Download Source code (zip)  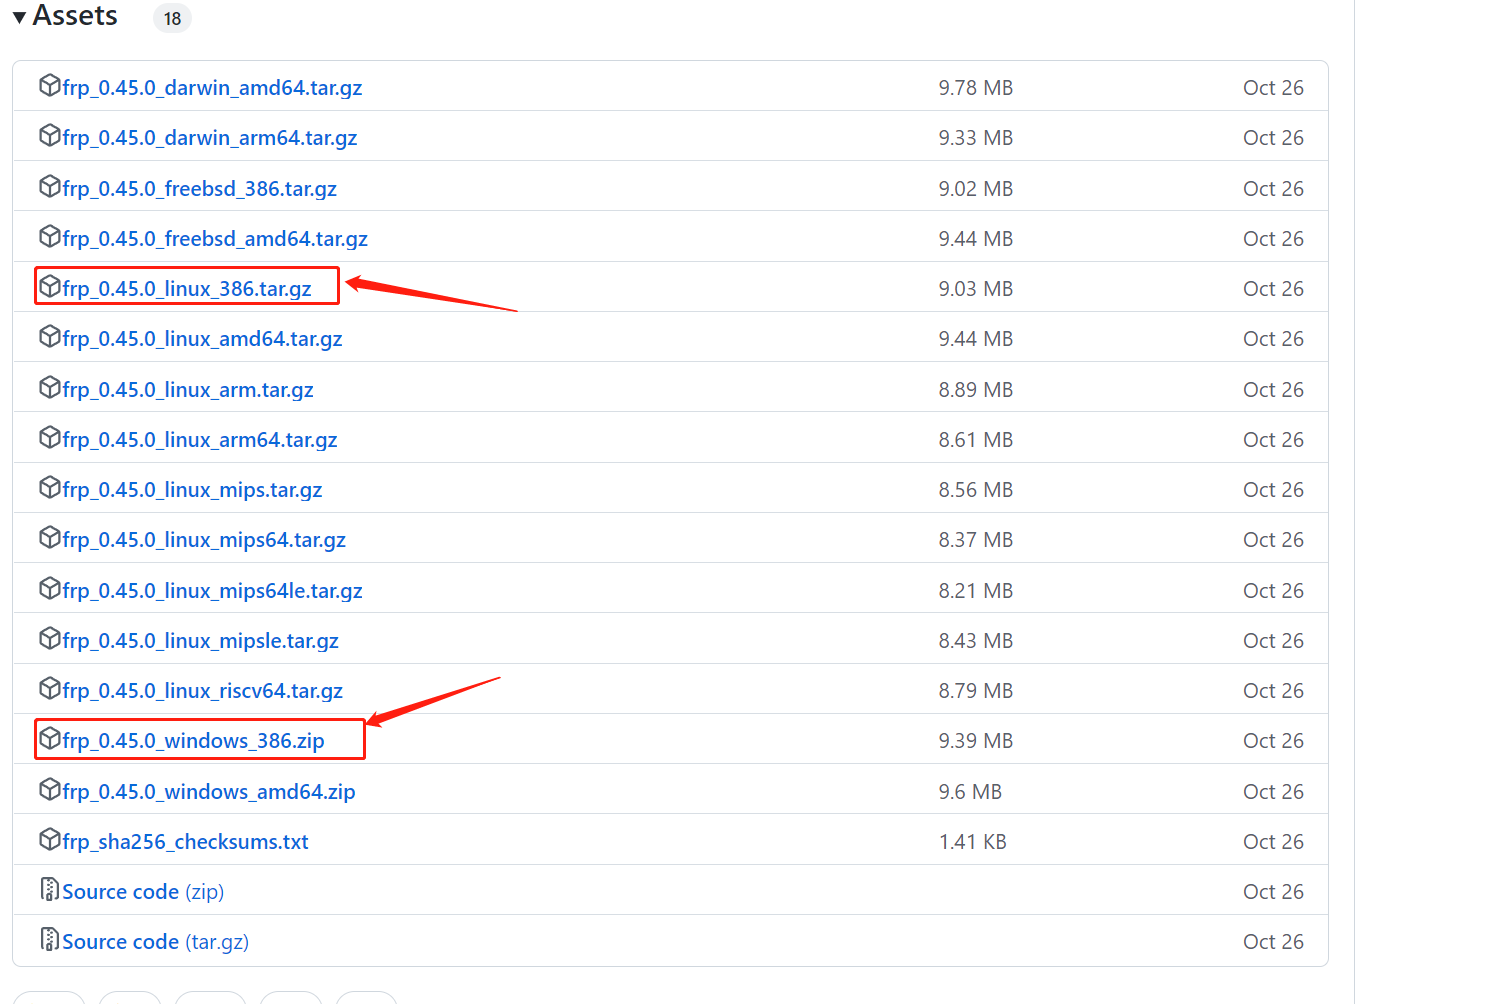(x=143, y=892)
